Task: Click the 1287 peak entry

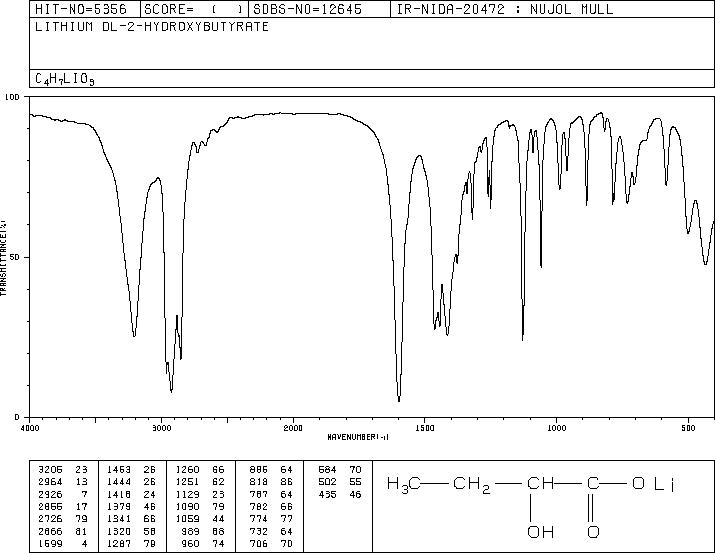Action: click(131, 543)
